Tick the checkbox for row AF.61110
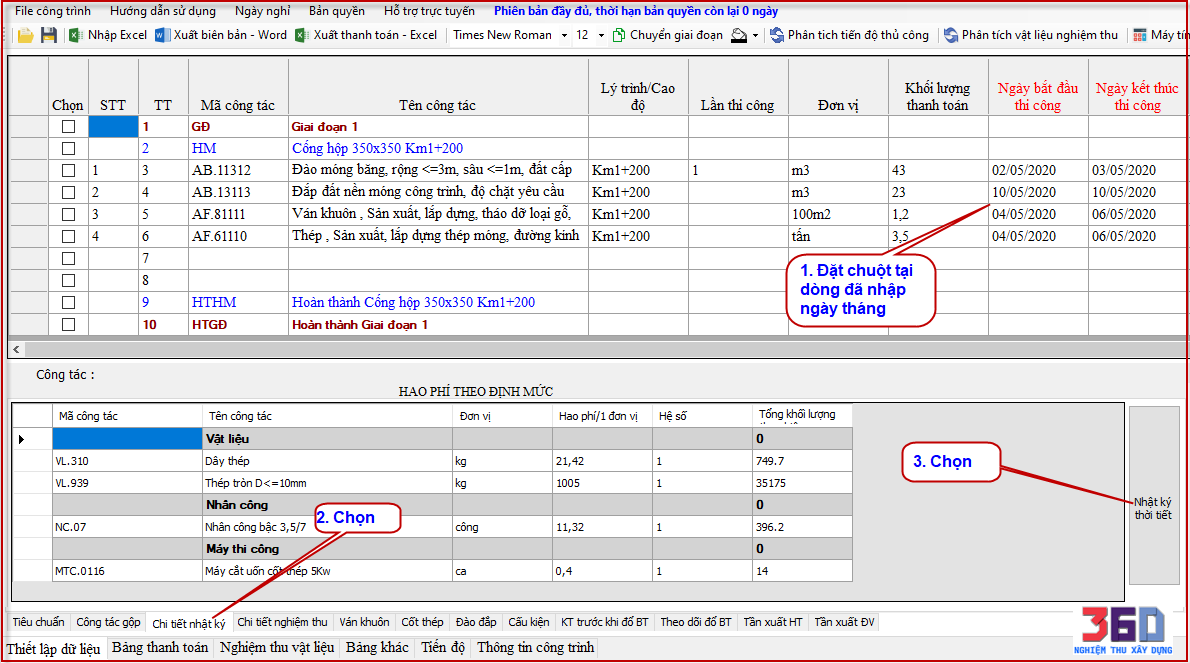This screenshot has width=1190, height=663. pyautogui.click(x=68, y=237)
